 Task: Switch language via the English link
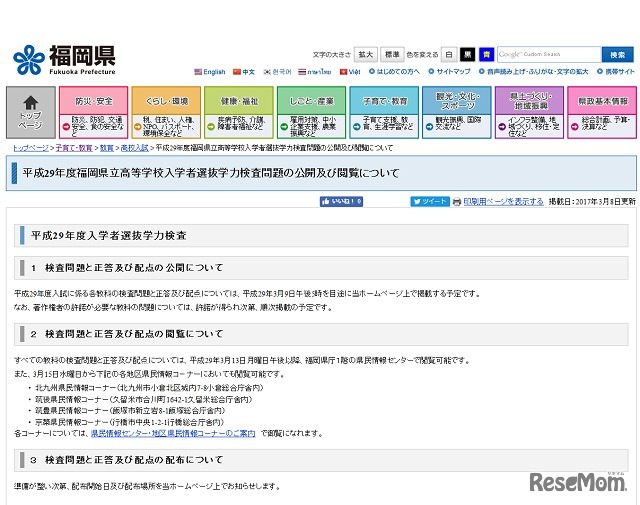[214, 72]
